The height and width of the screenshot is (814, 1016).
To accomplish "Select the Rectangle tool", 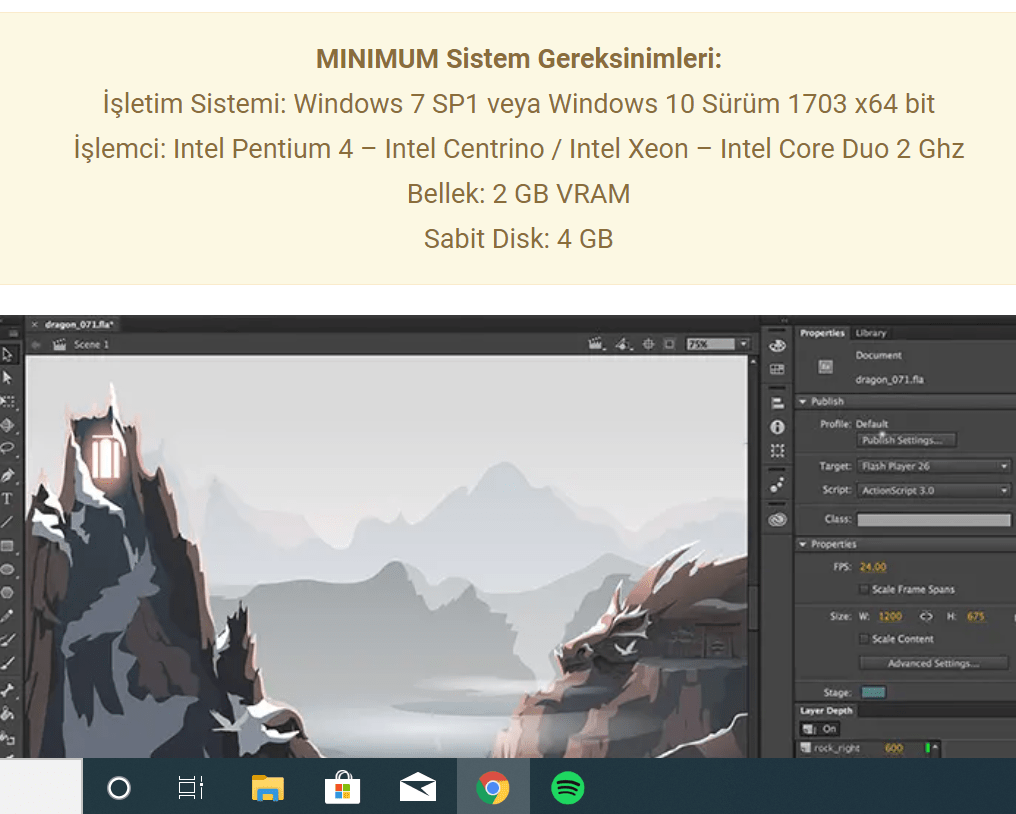I will tap(8, 546).
